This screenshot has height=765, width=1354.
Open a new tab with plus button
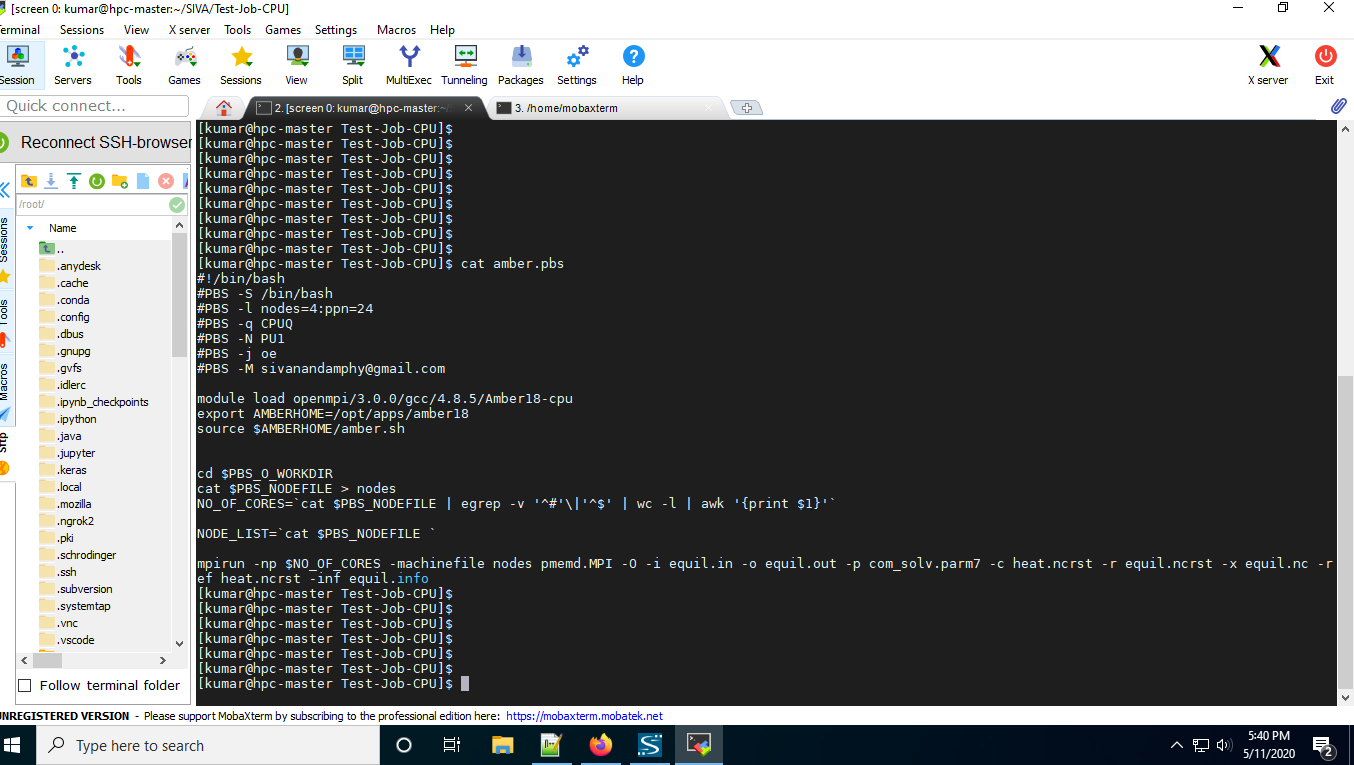click(746, 108)
